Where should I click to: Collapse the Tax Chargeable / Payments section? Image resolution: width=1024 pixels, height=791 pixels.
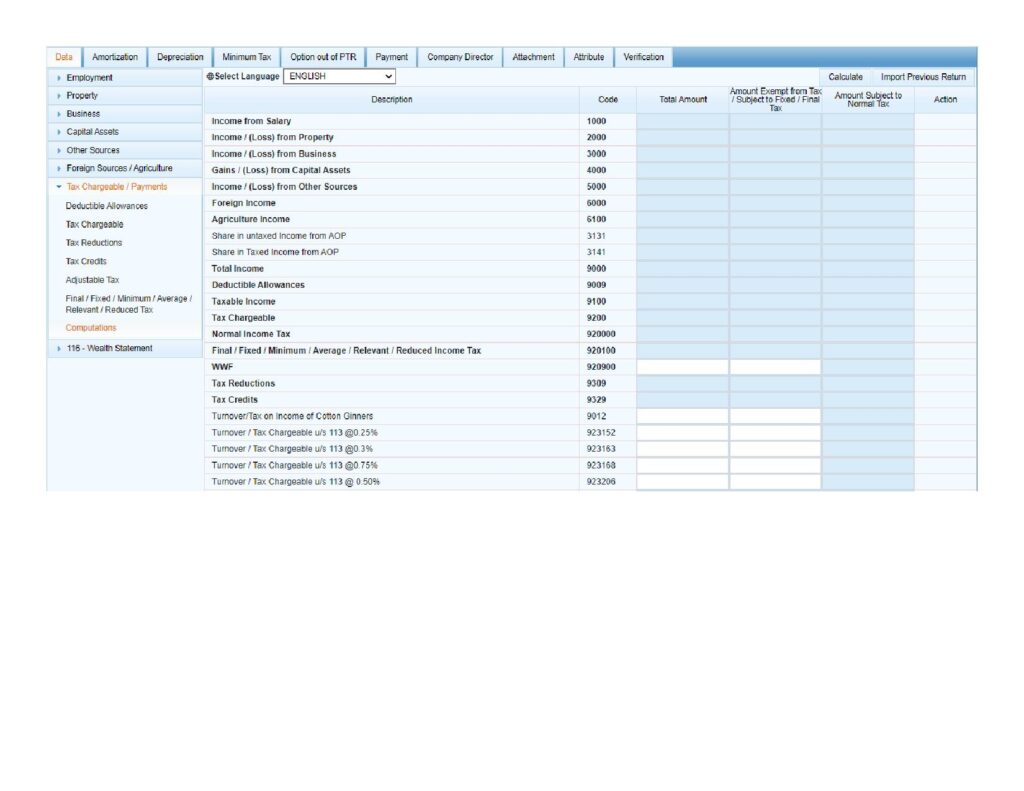pos(116,187)
